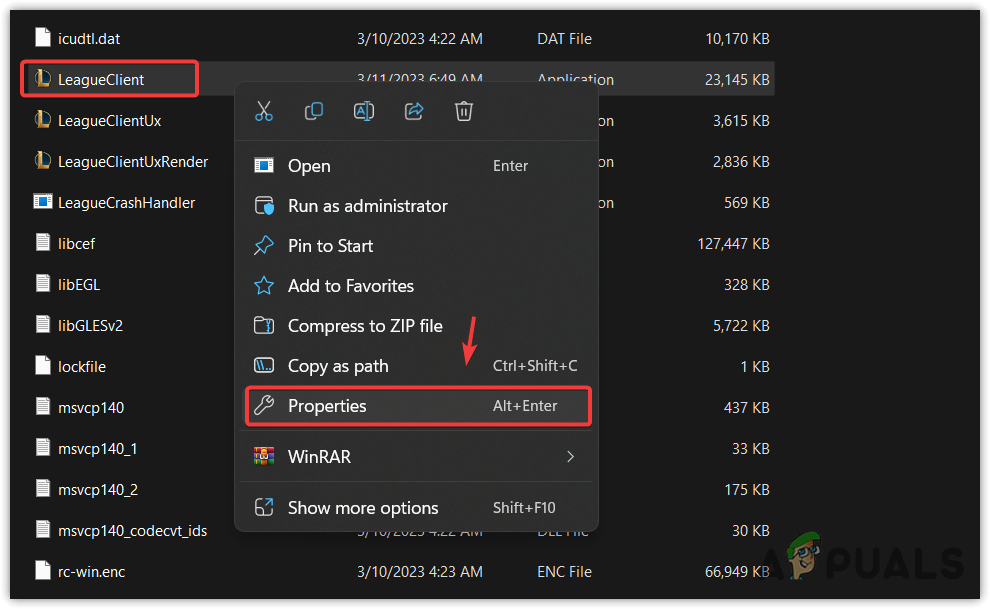Select Add to Favorites
The width and height of the screenshot is (990, 609).
point(416,286)
